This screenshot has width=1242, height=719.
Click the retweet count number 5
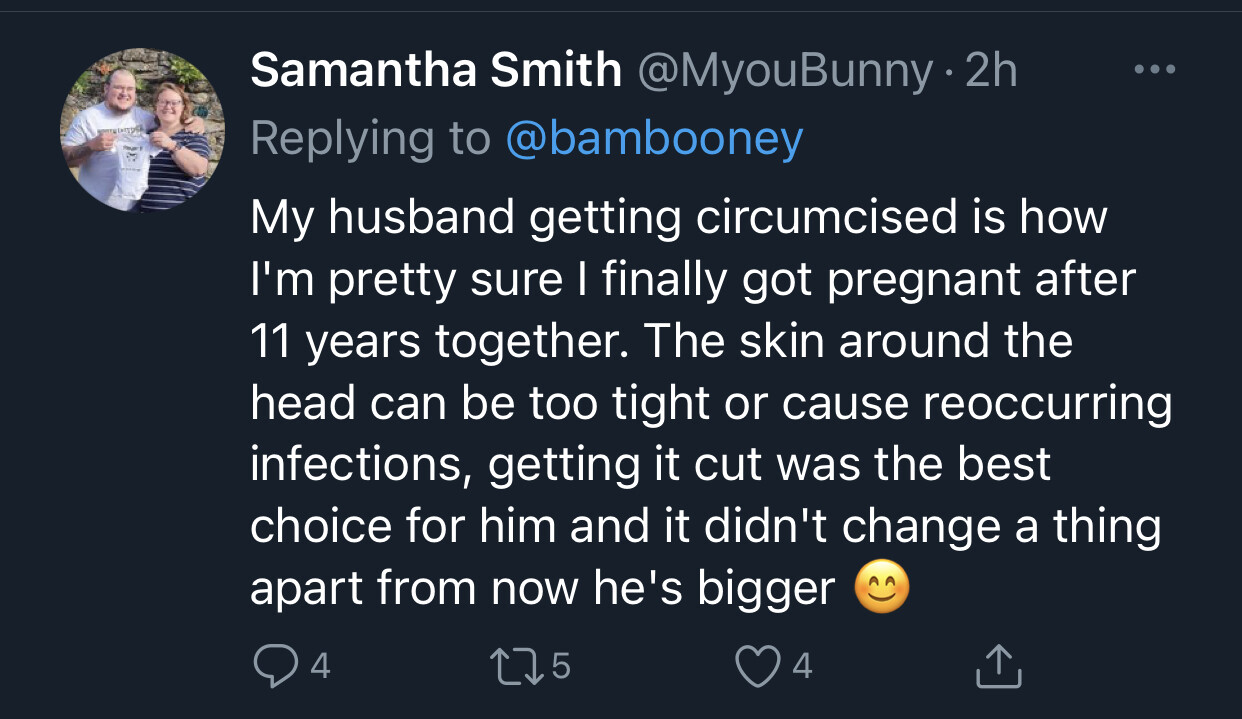point(560,666)
